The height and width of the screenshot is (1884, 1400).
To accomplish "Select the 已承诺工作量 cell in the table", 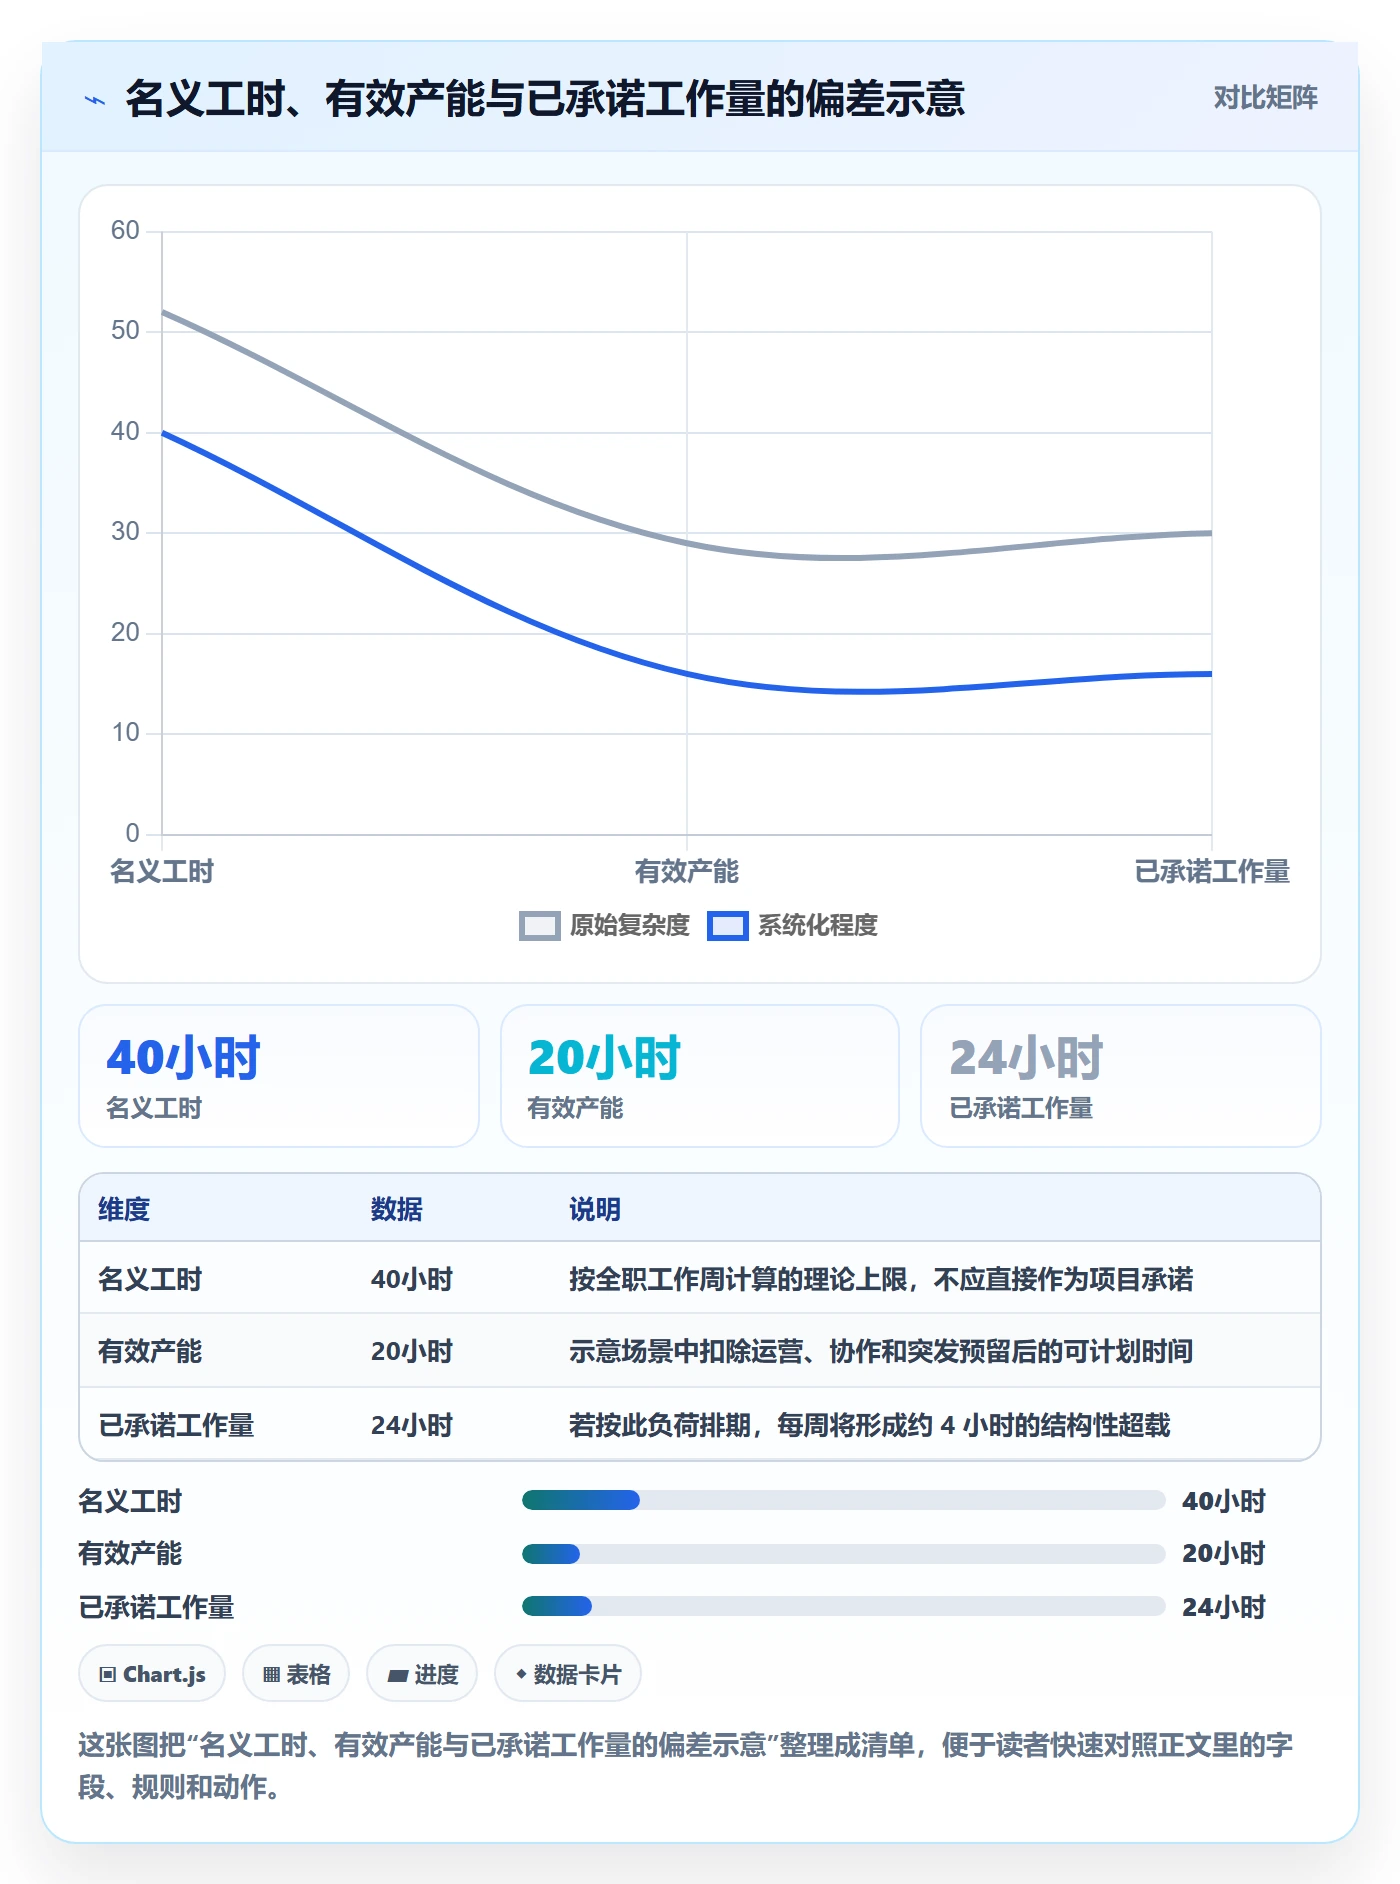I will [176, 1425].
